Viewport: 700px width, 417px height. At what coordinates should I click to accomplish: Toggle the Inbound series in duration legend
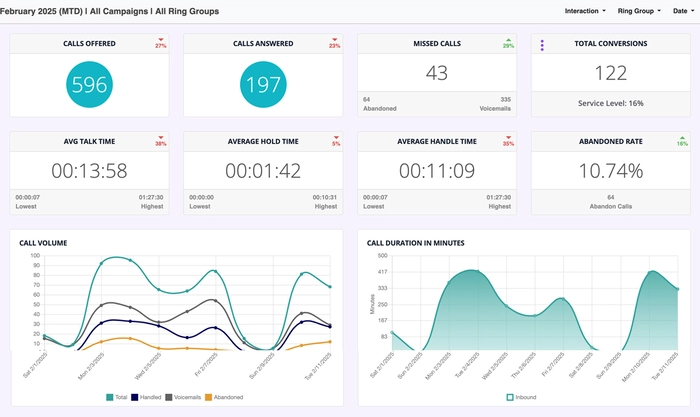[x=521, y=397]
